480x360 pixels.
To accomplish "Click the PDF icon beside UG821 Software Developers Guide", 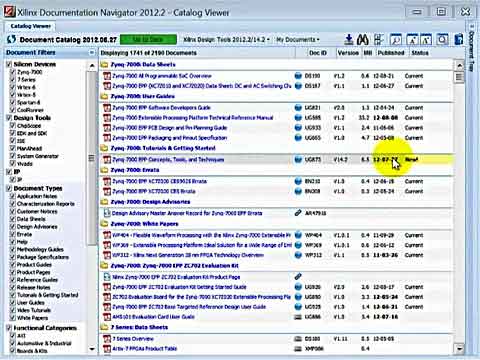I will (107, 108).
